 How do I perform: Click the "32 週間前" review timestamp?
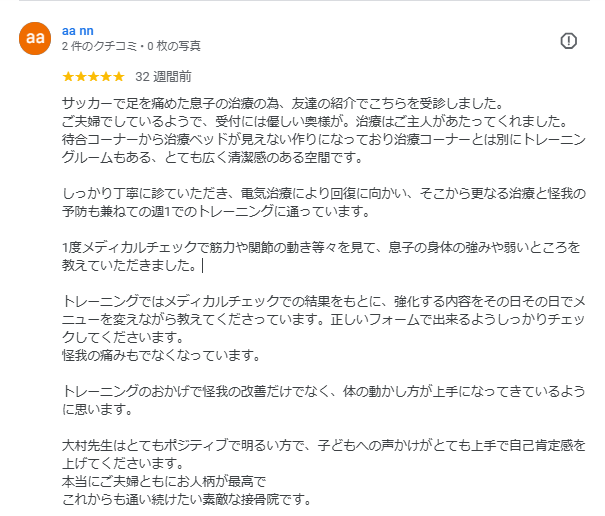point(164,76)
